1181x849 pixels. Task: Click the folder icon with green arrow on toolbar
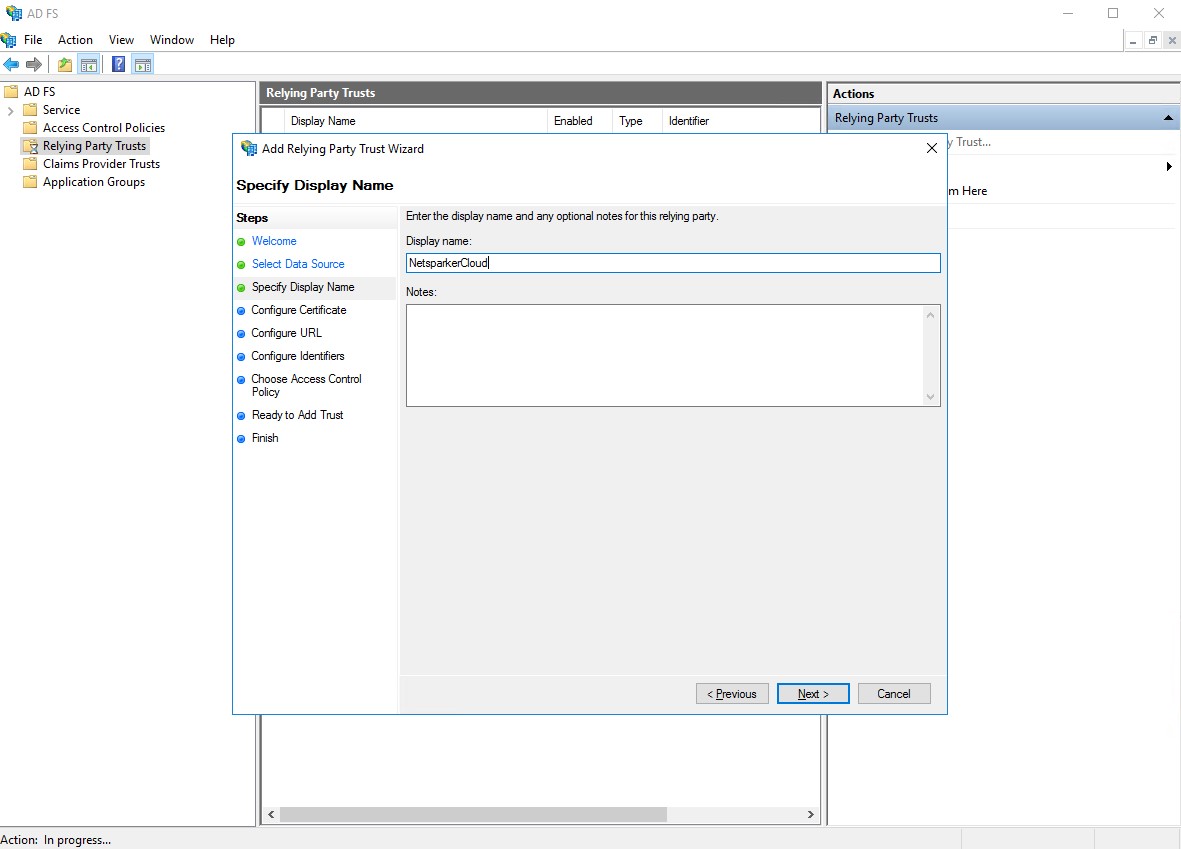point(63,63)
